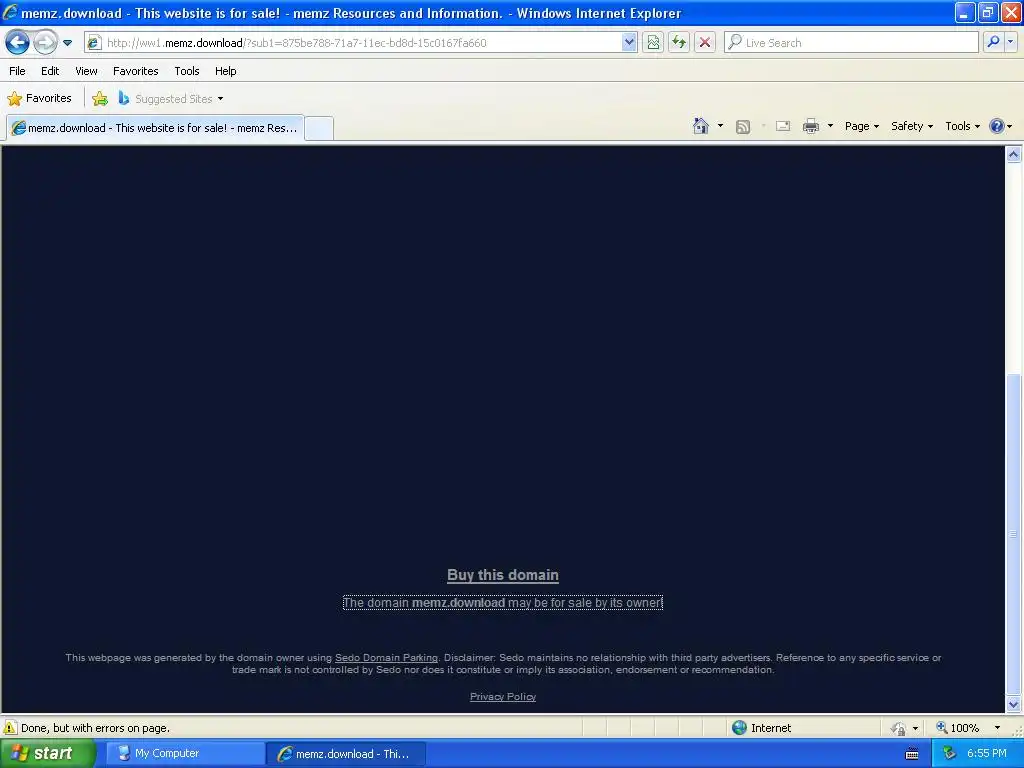Click the address bar URL field
1024x768 pixels.
360,43
